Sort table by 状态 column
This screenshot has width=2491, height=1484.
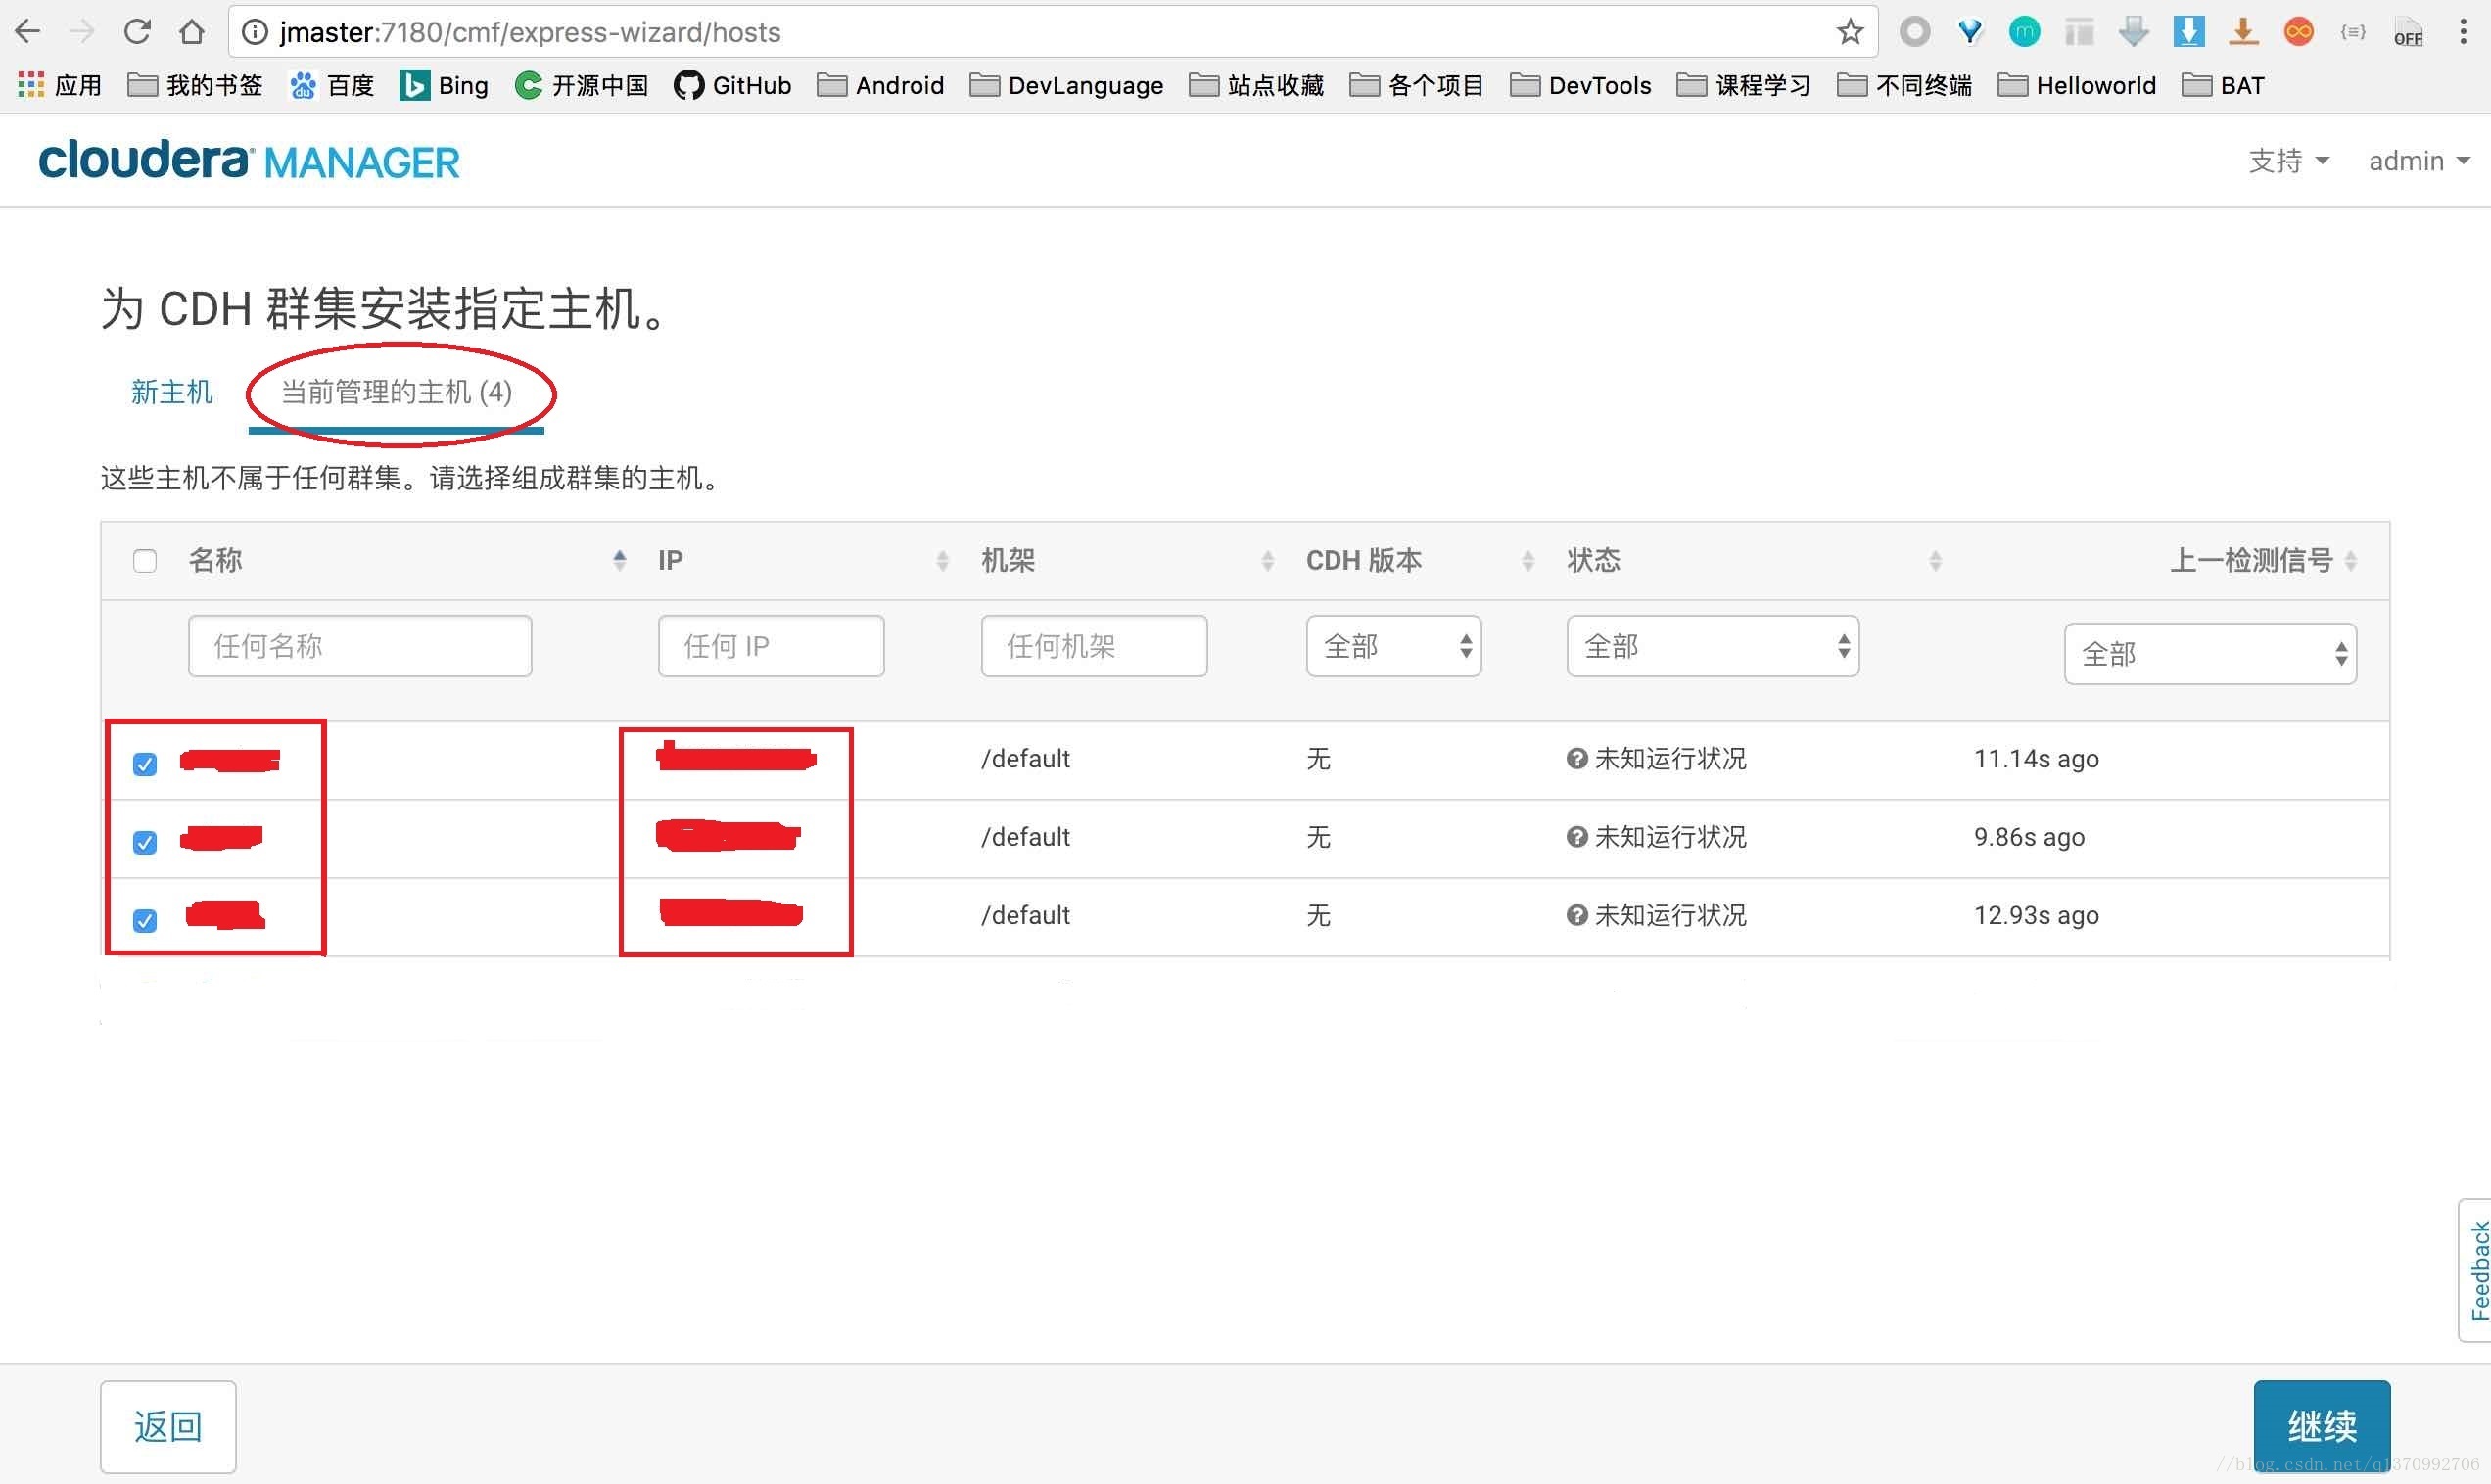(x=1935, y=561)
